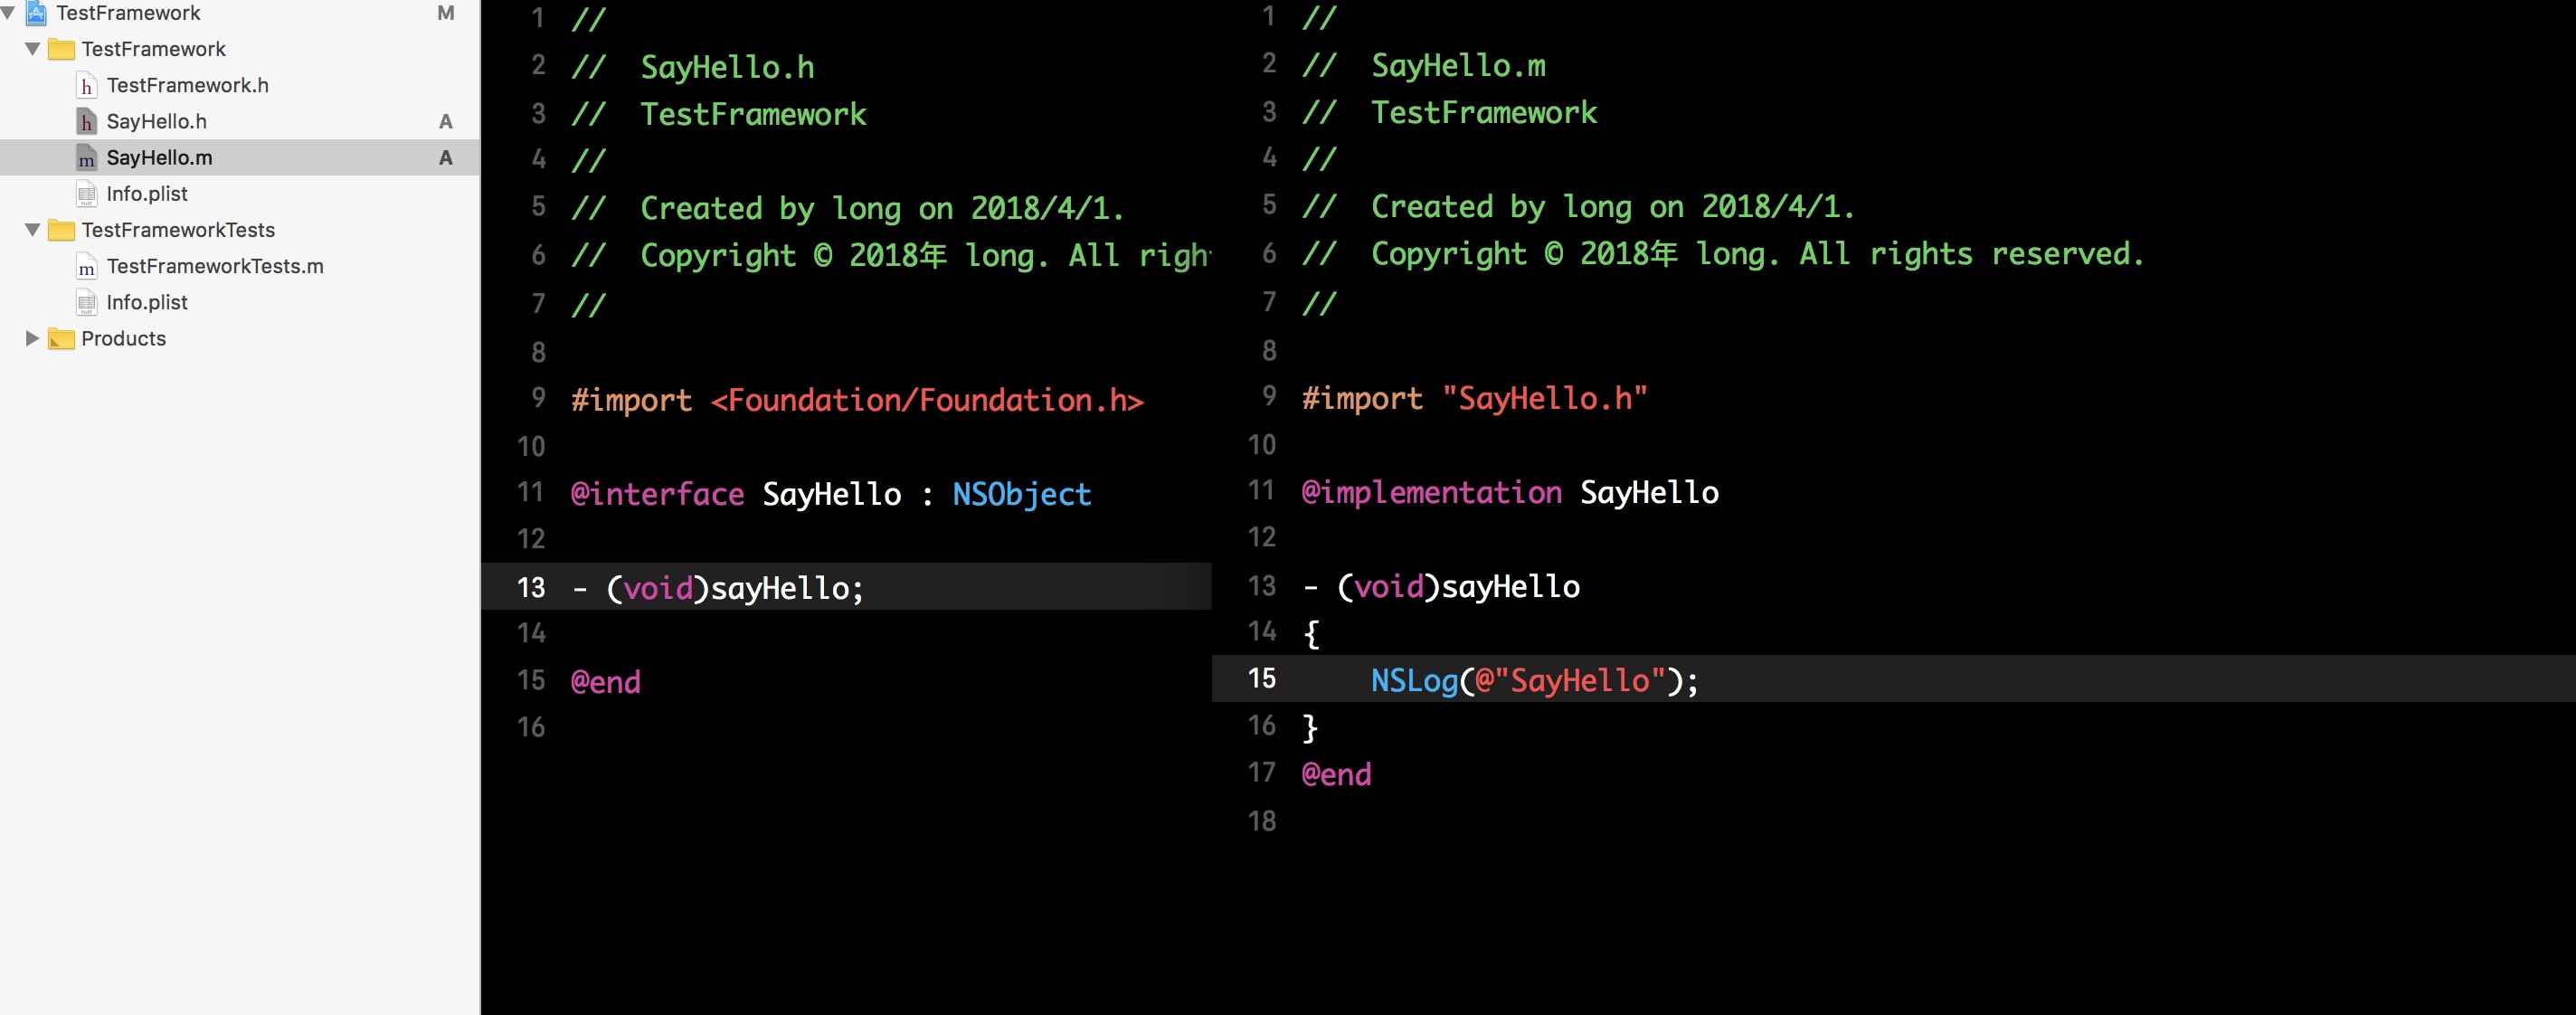Click the TestFrameworkTests folder icon

tap(62, 231)
